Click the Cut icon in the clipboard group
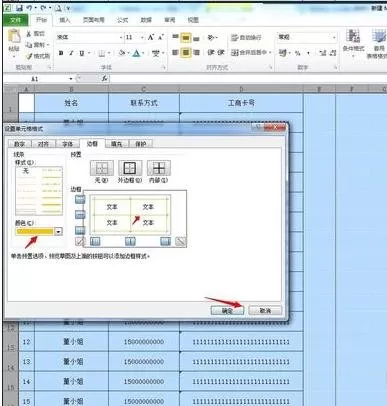This screenshot has width=387, height=406. click(29, 34)
